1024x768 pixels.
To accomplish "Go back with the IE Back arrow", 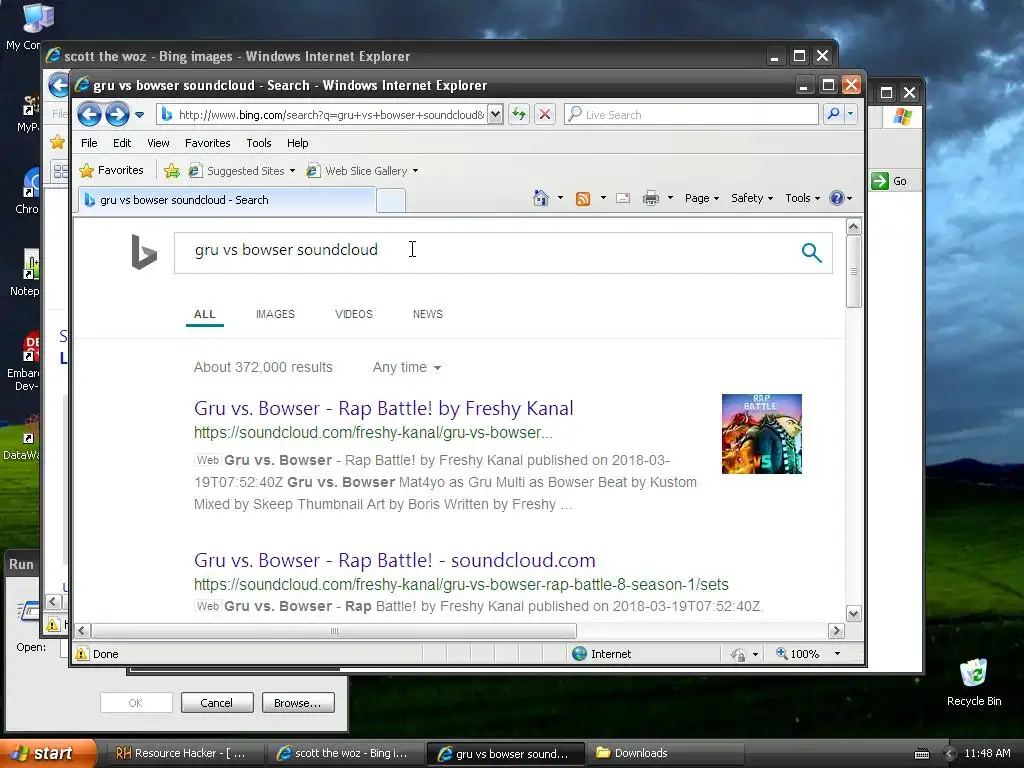I will 89,115.
